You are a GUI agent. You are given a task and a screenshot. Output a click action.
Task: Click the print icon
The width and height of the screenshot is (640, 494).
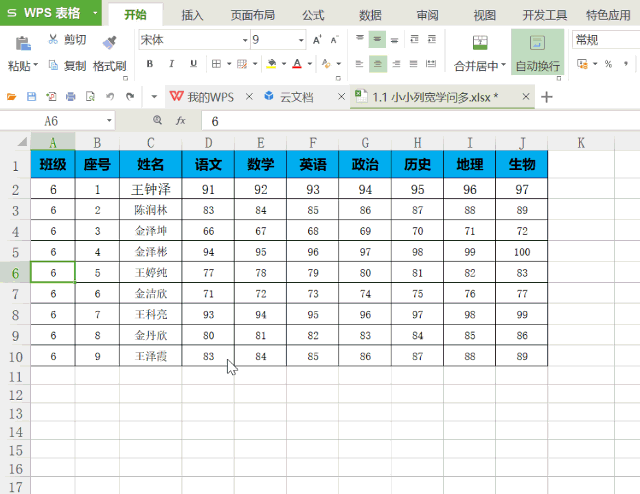point(71,97)
